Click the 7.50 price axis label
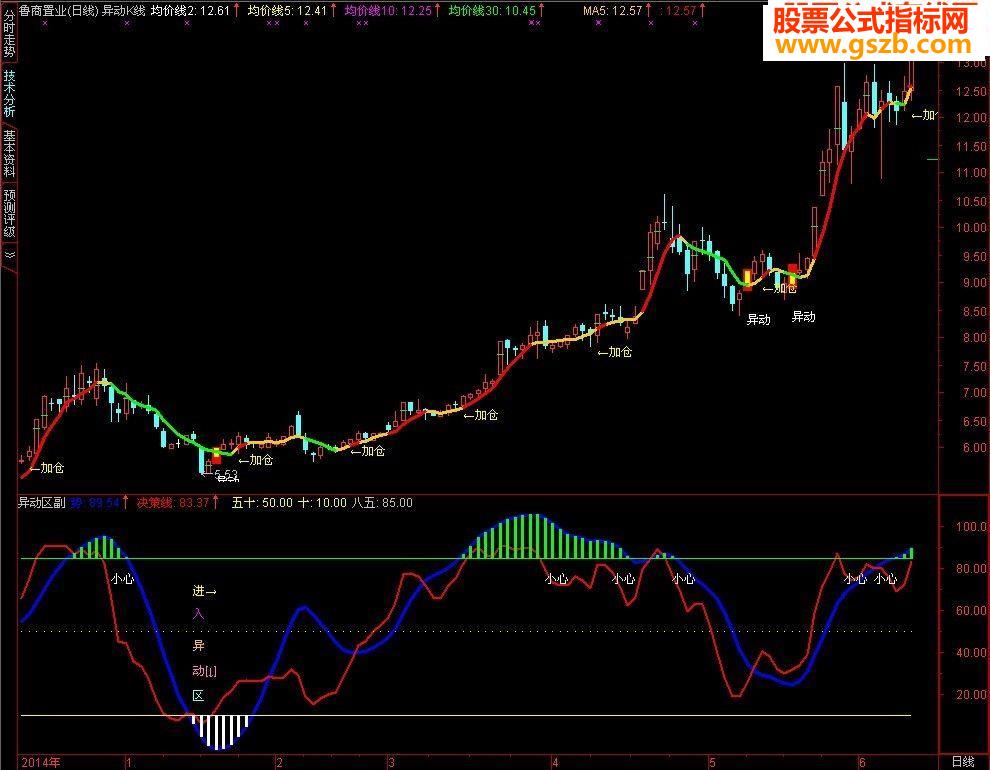This screenshot has width=990, height=770. pos(975,366)
